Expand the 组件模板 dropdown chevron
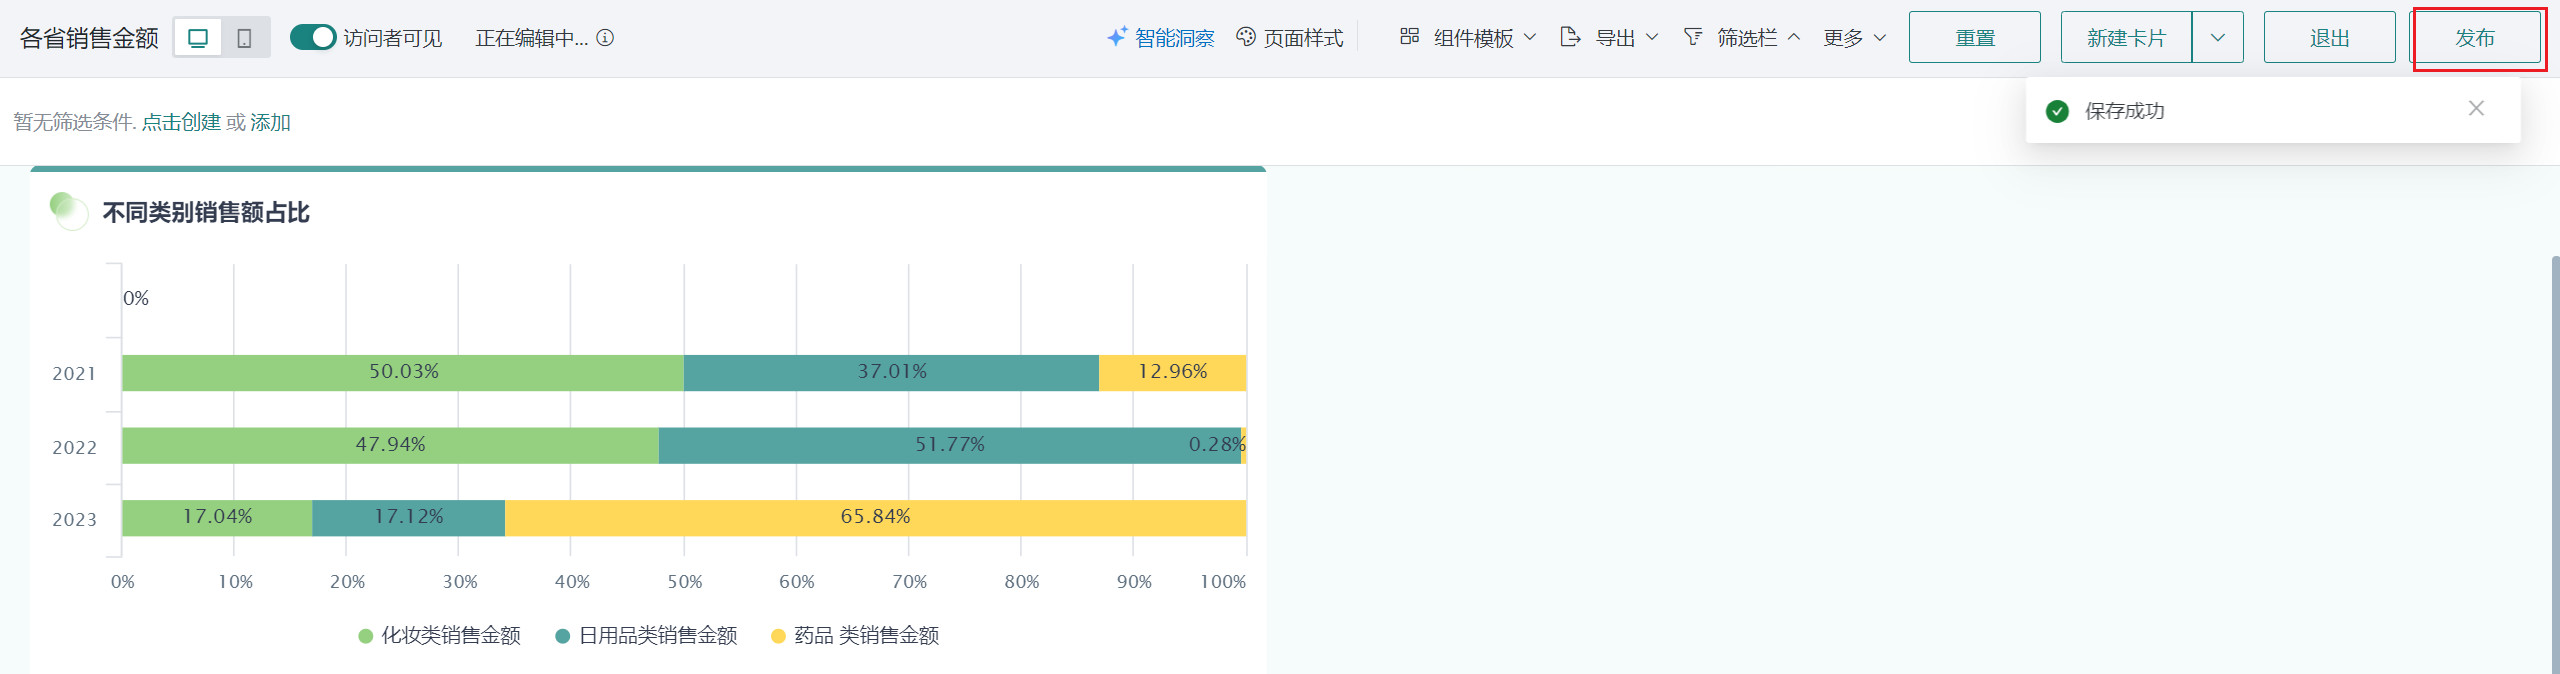This screenshot has height=674, width=2560. (x=1530, y=38)
